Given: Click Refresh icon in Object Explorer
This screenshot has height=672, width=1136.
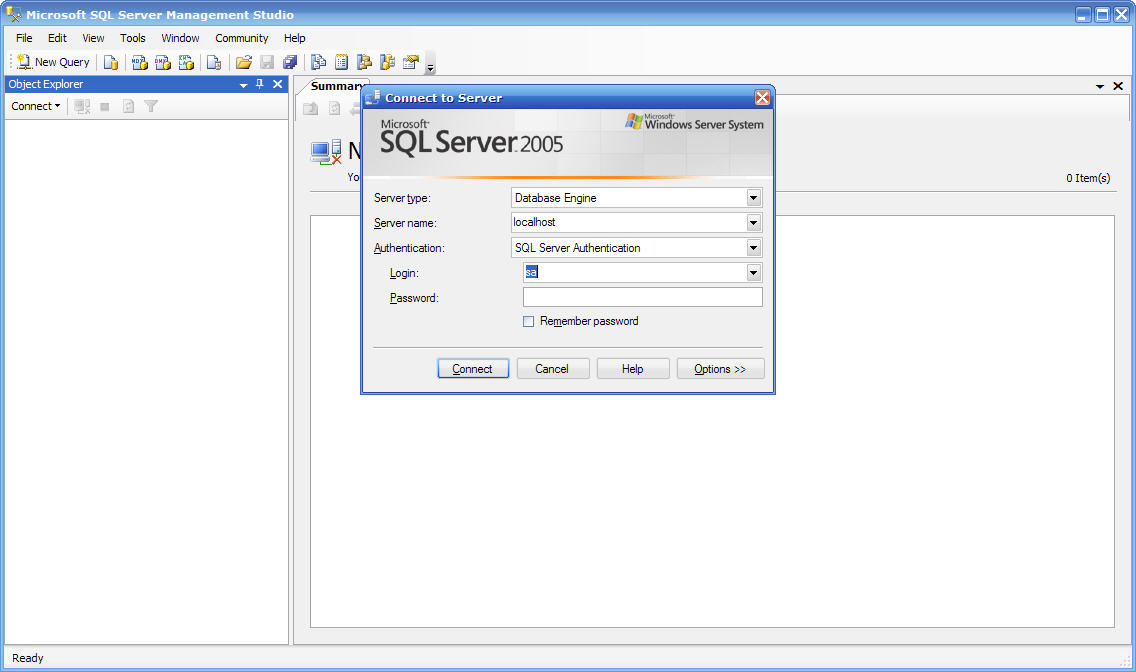Looking at the screenshot, I should click(128, 106).
